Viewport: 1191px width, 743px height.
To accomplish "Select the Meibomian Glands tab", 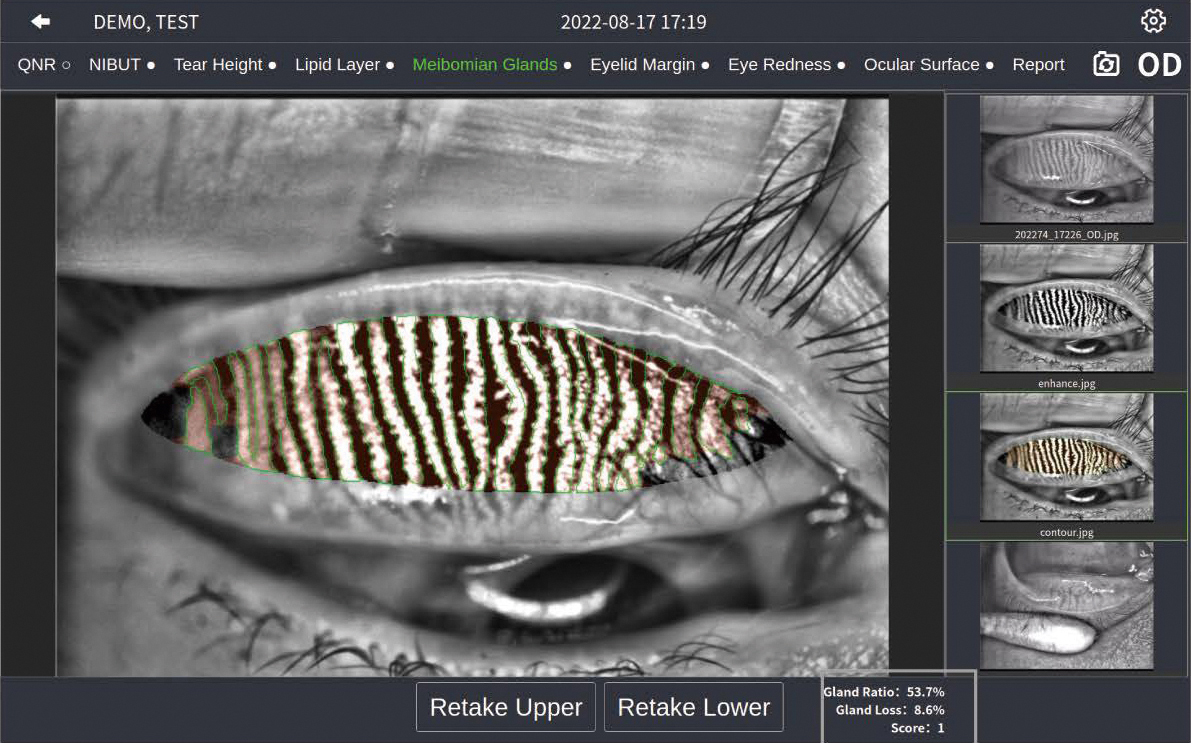I will click(x=491, y=65).
